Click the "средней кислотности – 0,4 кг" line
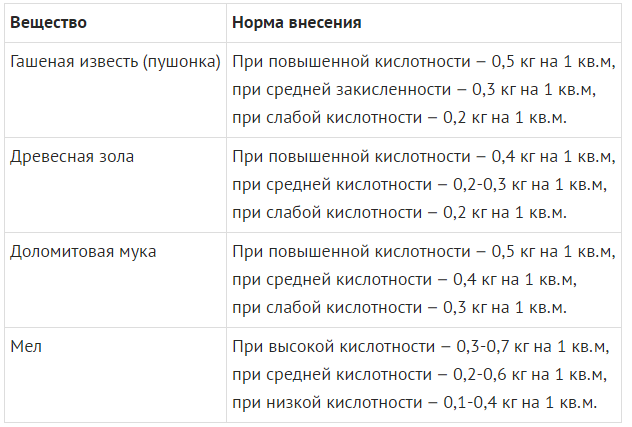 pyautogui.click(x=404, y=280)
